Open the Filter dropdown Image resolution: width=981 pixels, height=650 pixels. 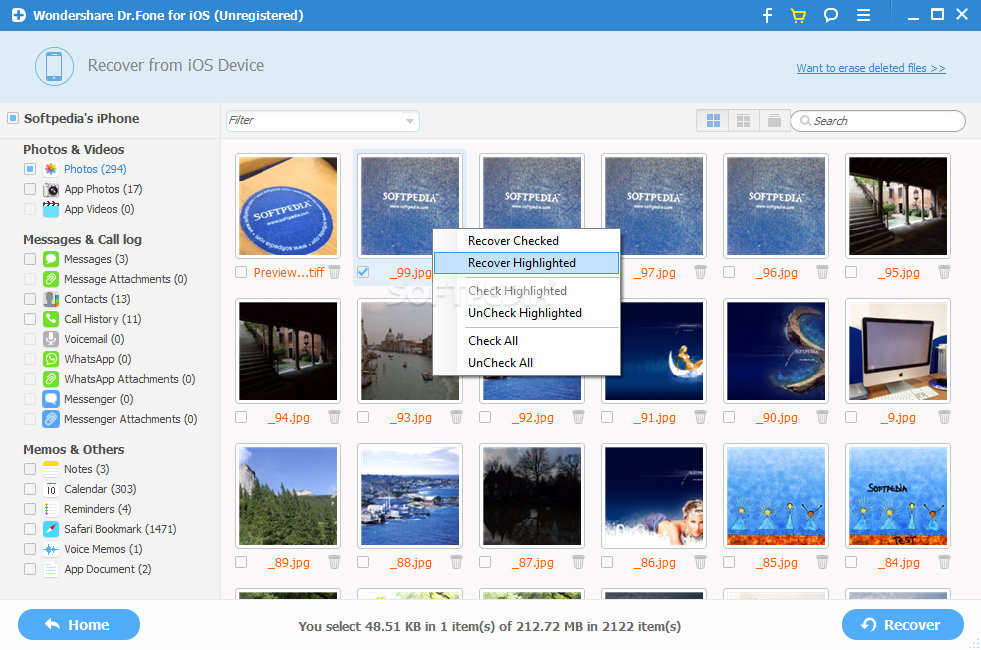pyautogui.click(x=323, y=121)
